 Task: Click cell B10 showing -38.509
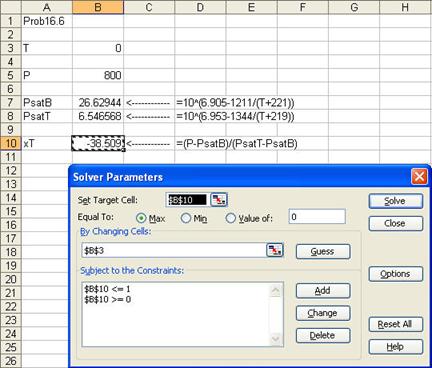[98, 144]
